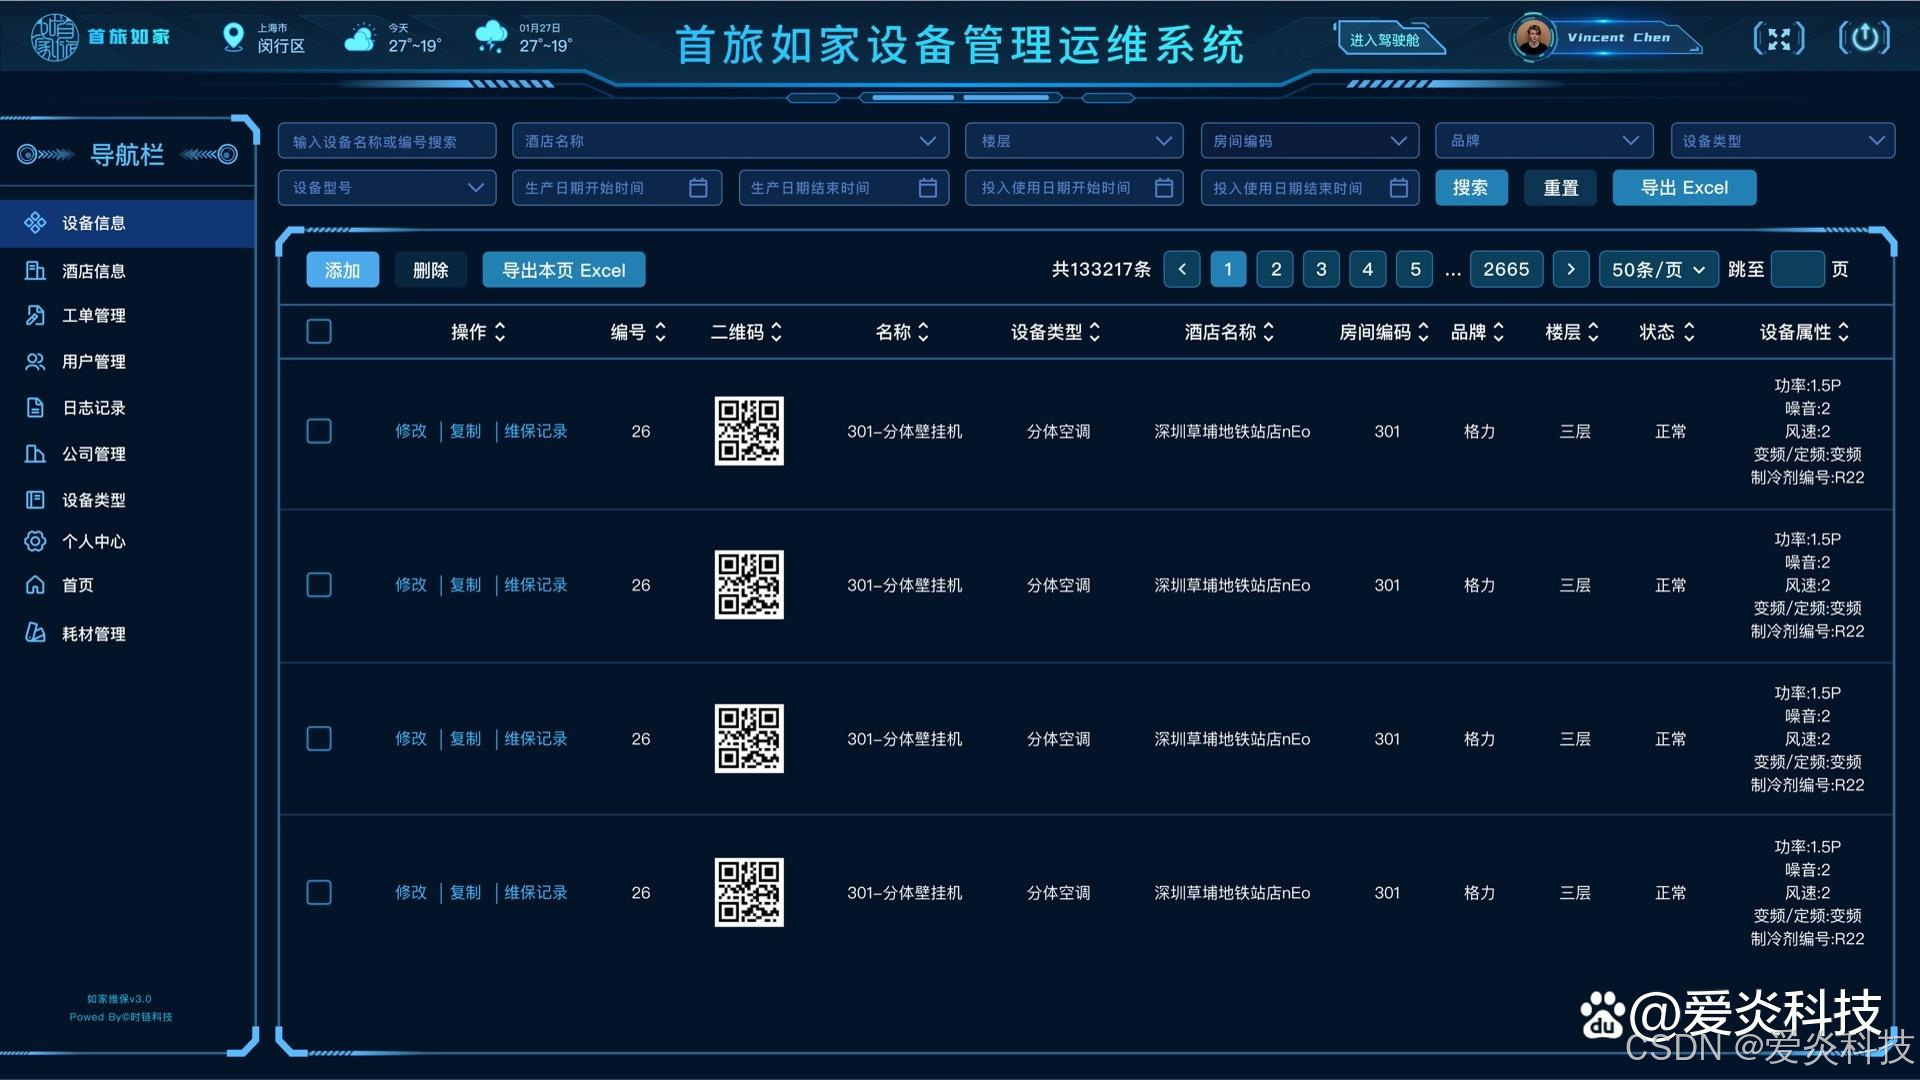This screenshot has width=1920, height=1080.
Task: Click the 导出本页 Excel button
Action: pos(564,270)
